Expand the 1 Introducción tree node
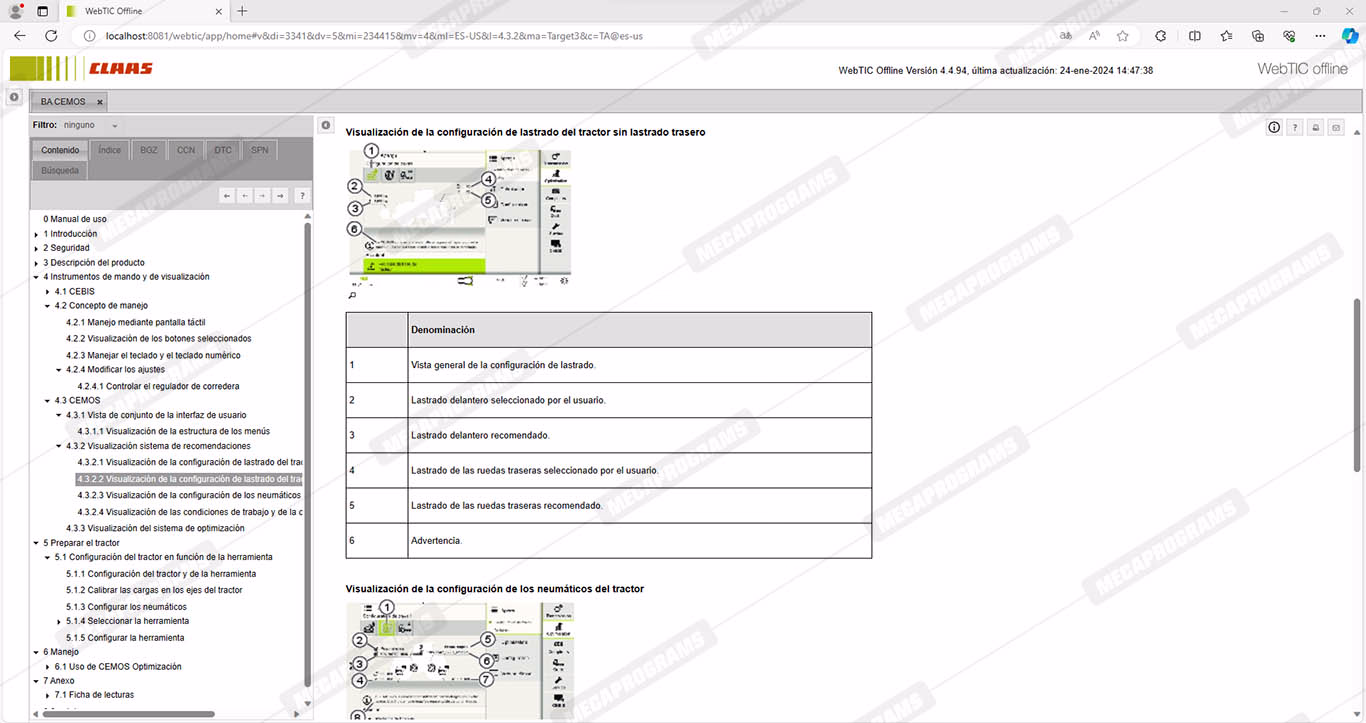The image size is (1366, 723). pyautogui.click(x=37, y=234)
